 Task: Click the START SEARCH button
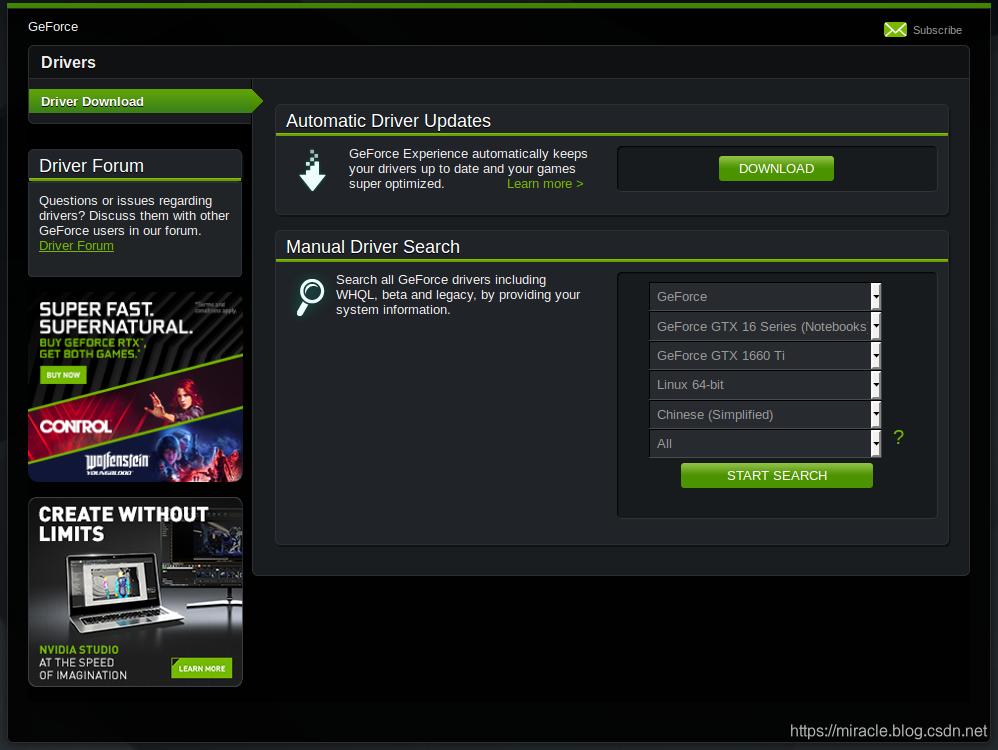(x=777, y=476)
